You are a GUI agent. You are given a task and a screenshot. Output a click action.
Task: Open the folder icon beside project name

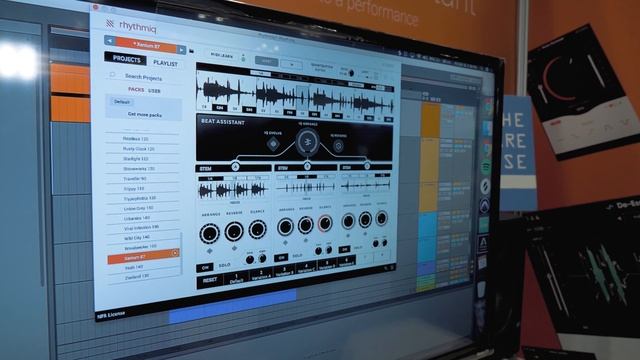tap(191, 51)
